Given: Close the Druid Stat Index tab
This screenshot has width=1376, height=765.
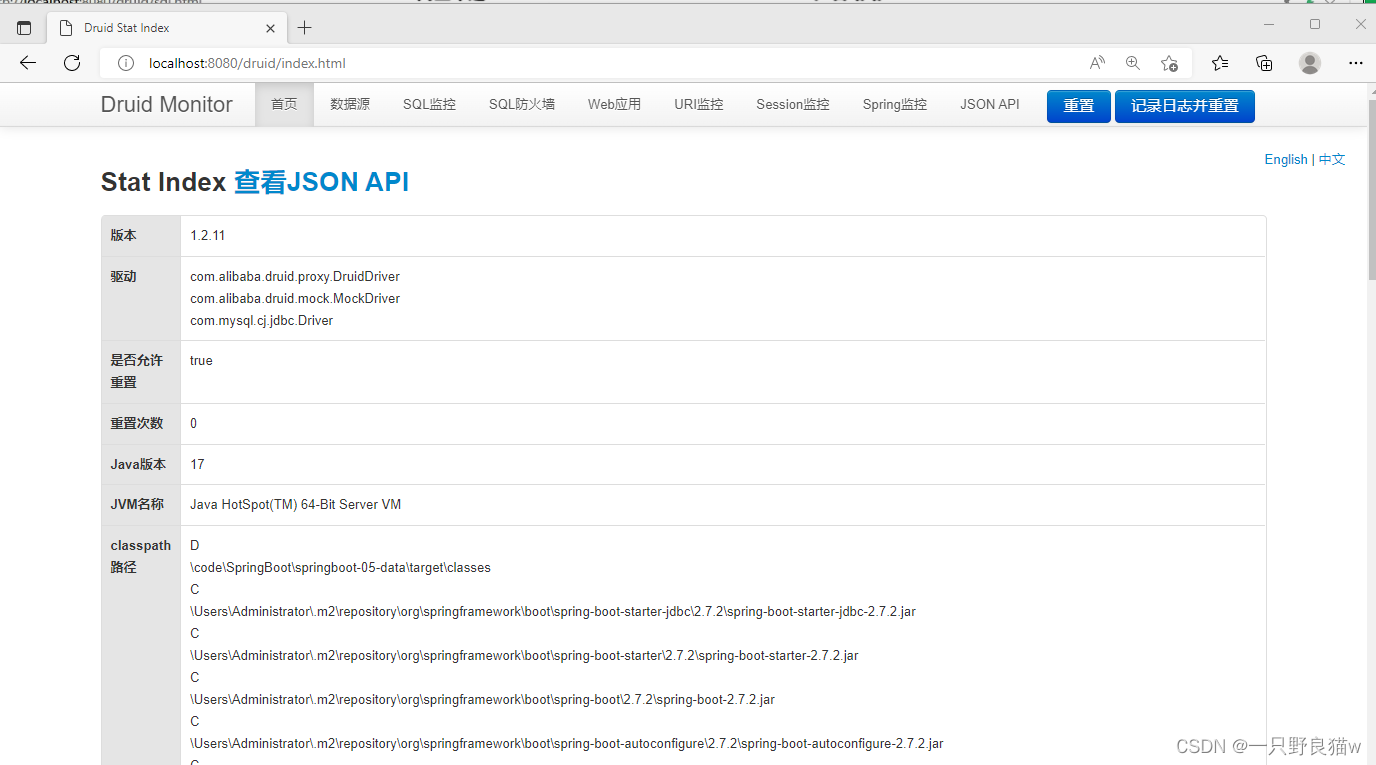Looking at the screenshot, I should point(271,28).
